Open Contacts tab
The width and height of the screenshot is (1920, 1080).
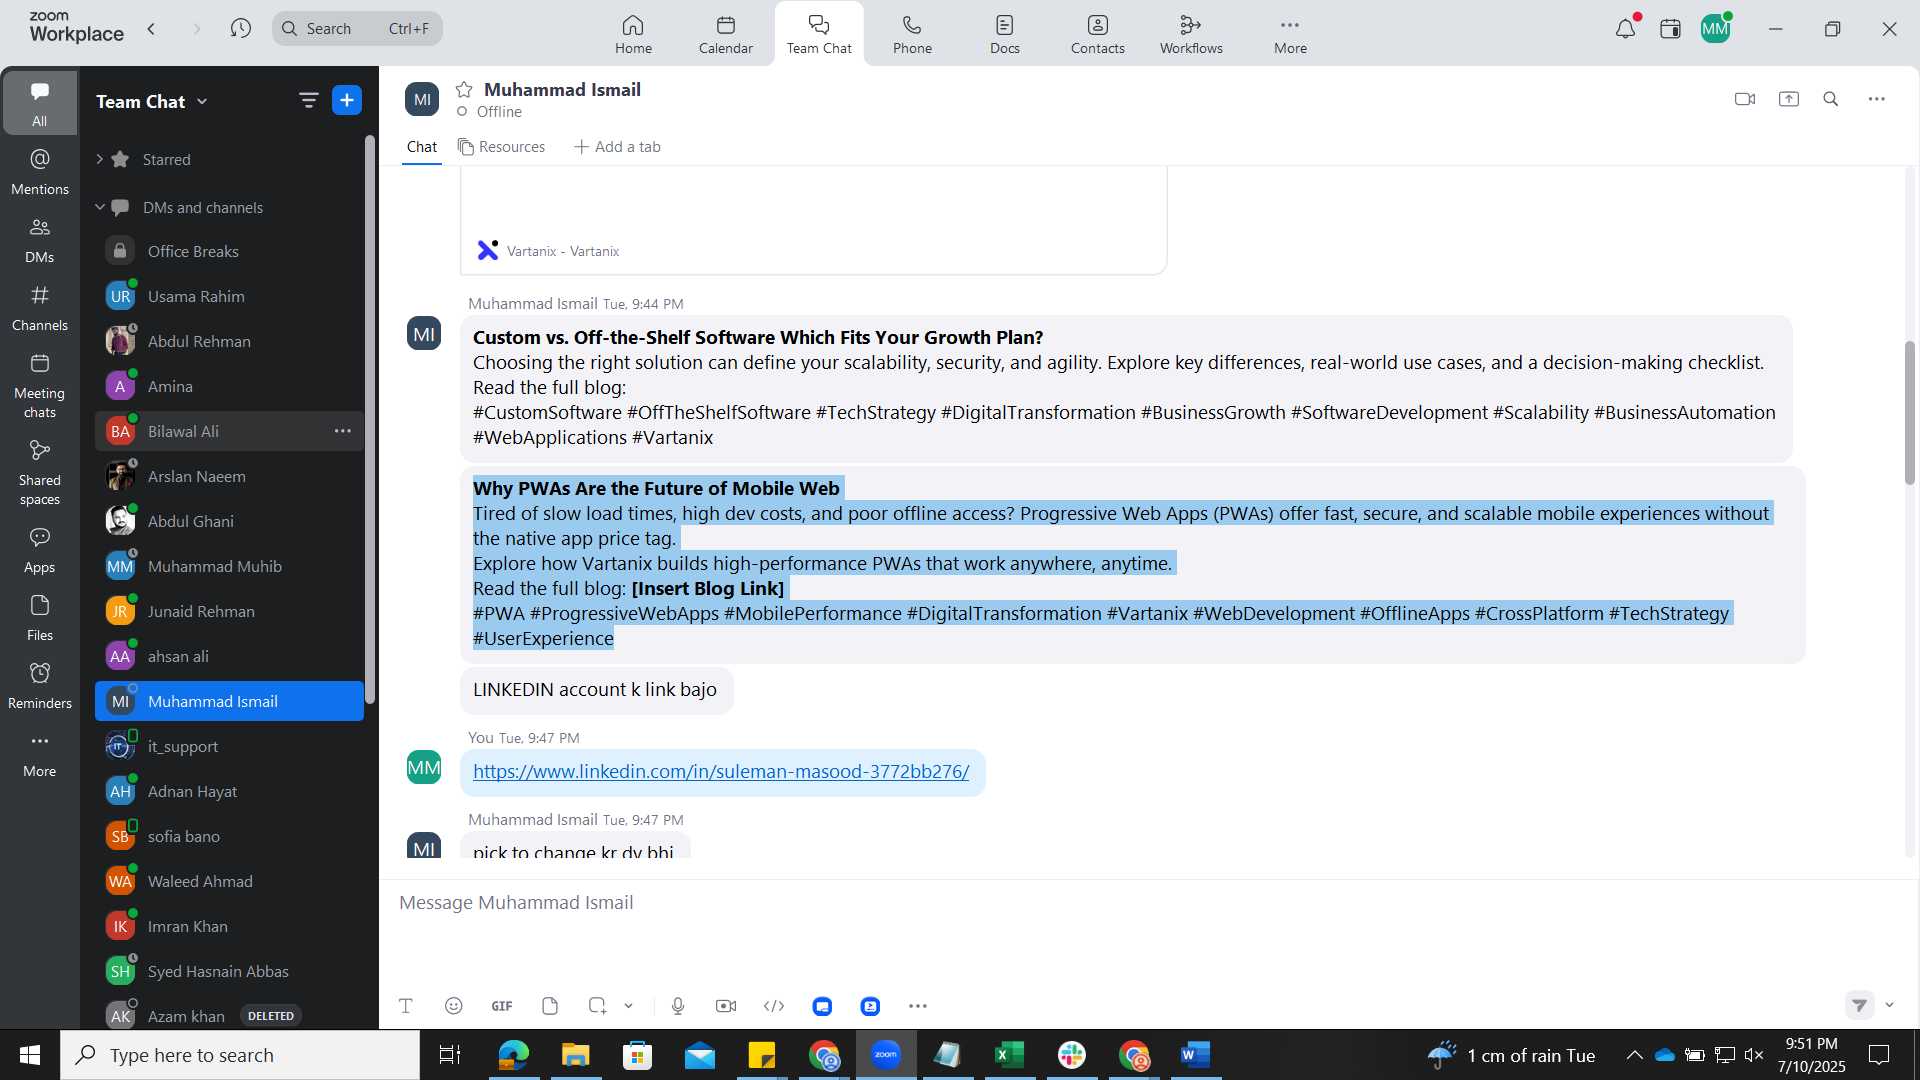(x=1097, y=34)
